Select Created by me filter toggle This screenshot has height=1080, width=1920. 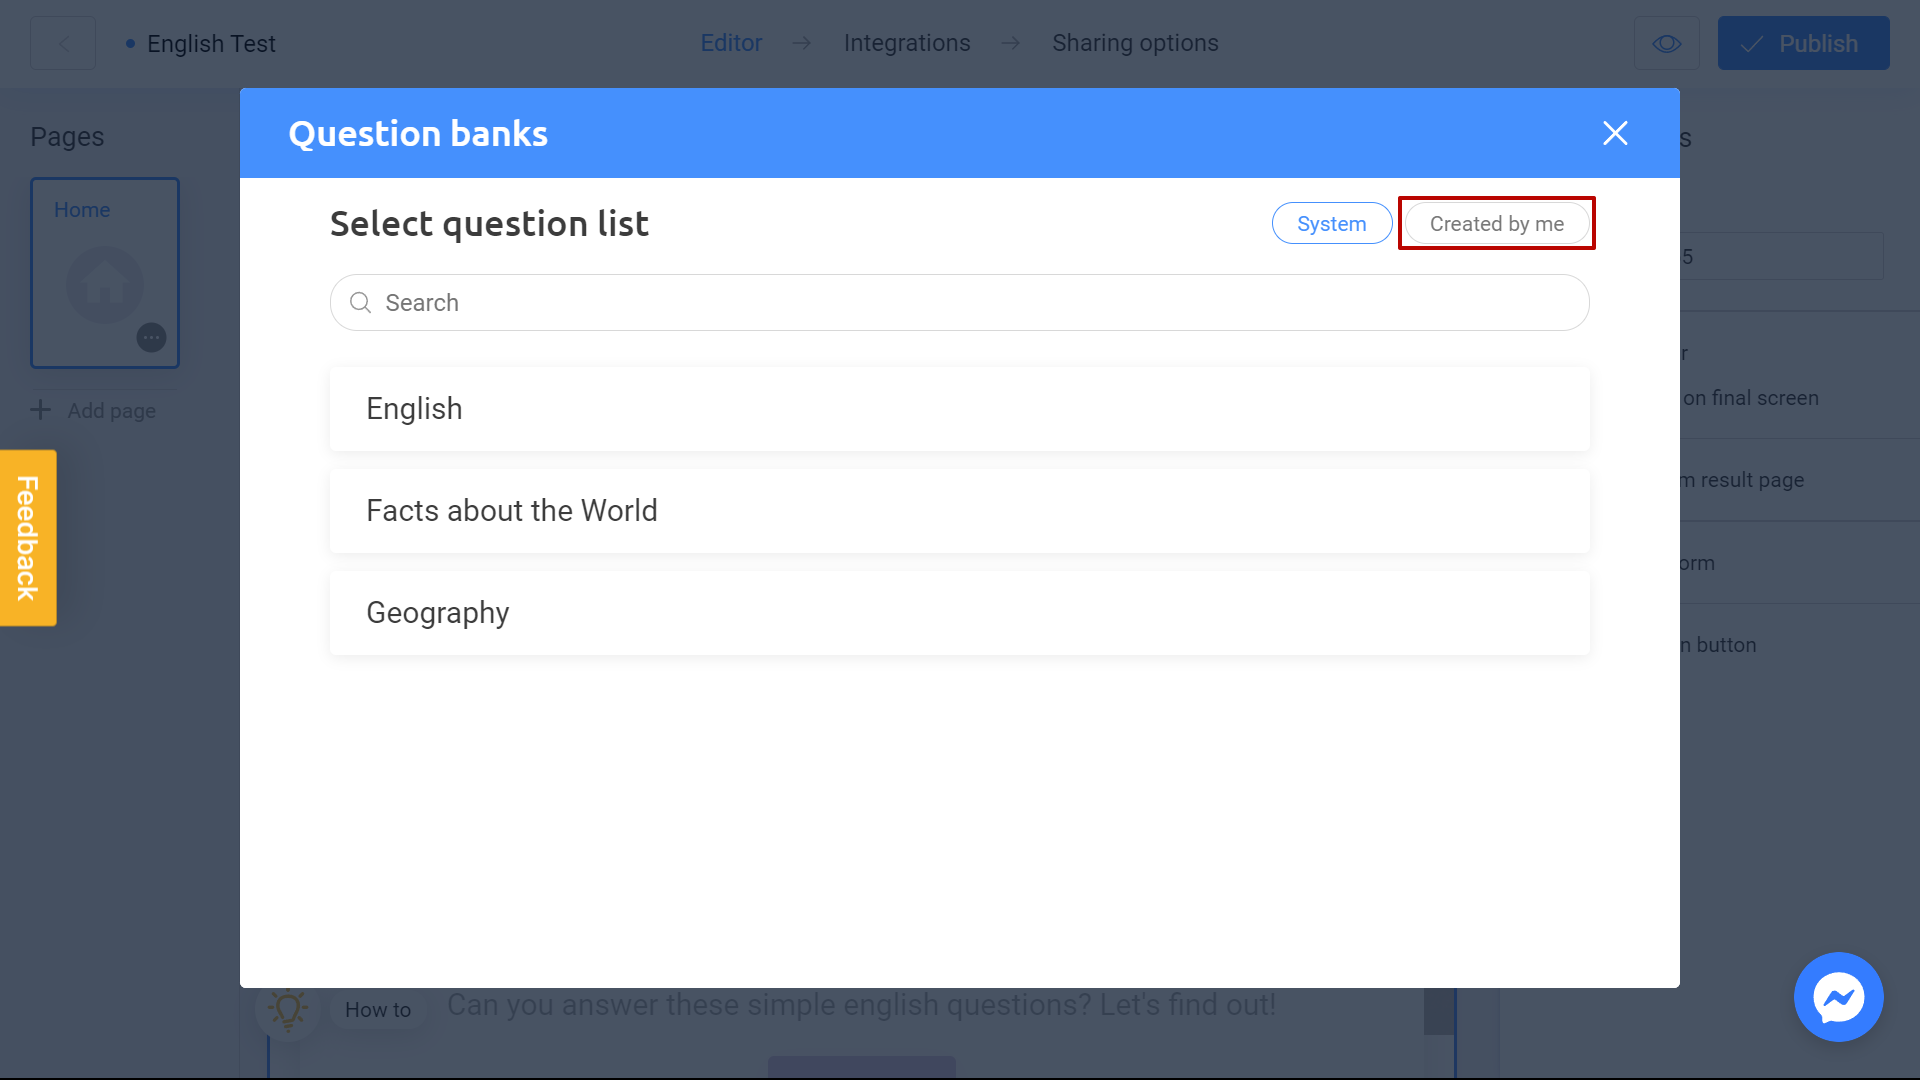[1497, 224]
